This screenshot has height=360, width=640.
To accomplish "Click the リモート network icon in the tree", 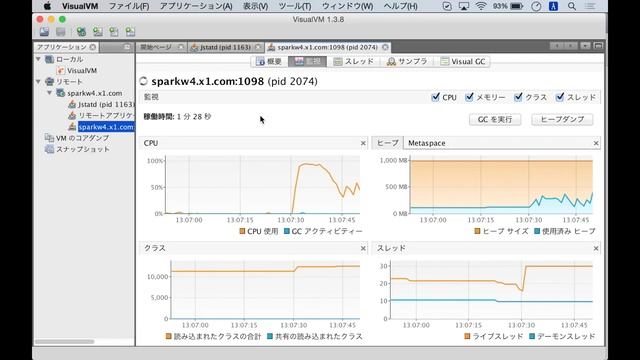I will tap(50, 82).
